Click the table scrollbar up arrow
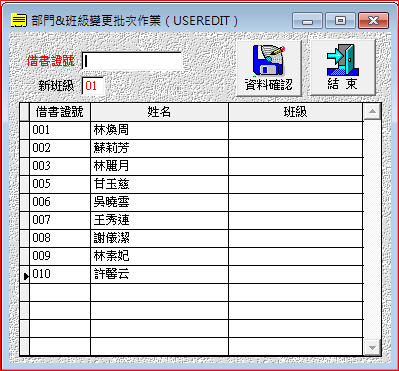 point(372,112)
